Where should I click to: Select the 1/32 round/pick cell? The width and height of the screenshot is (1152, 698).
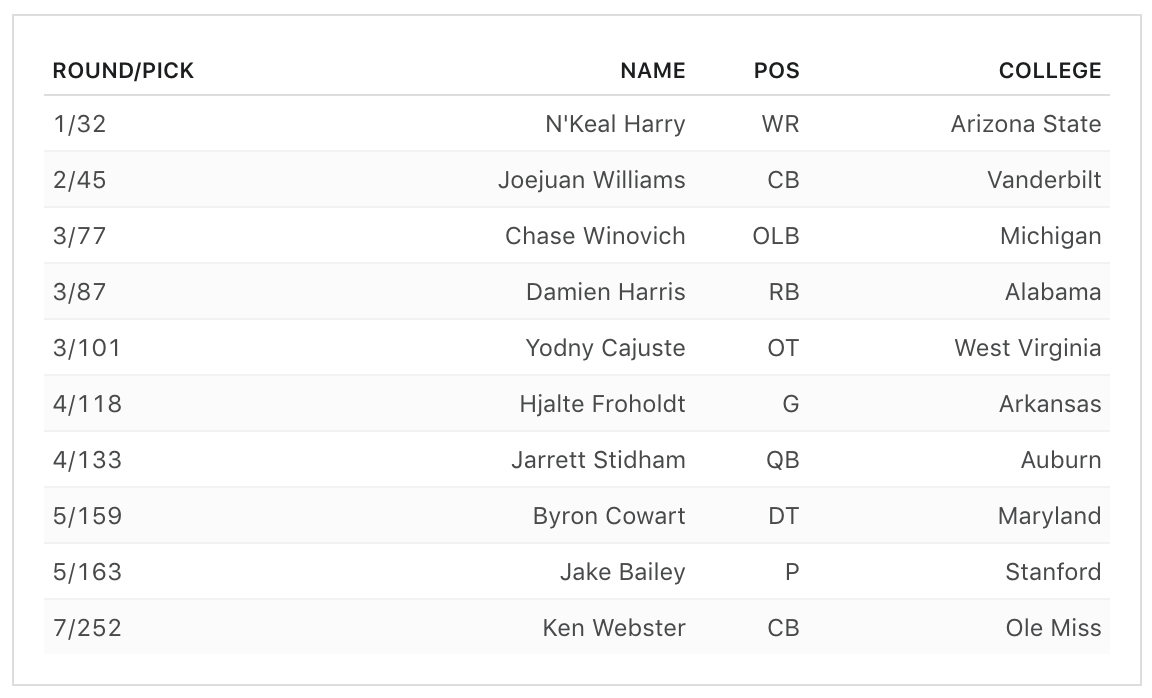click(x=79, y=125)
